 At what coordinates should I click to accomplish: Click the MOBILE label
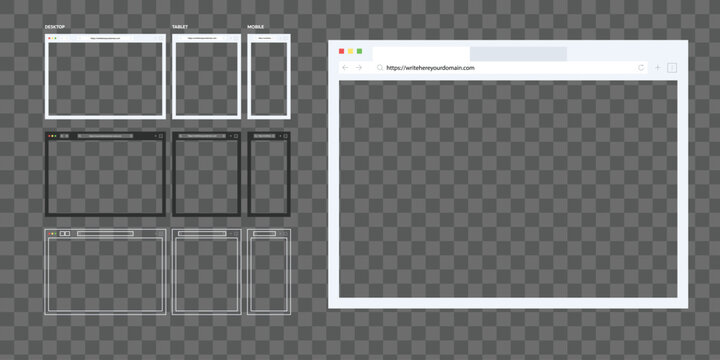tap(256, 27)
